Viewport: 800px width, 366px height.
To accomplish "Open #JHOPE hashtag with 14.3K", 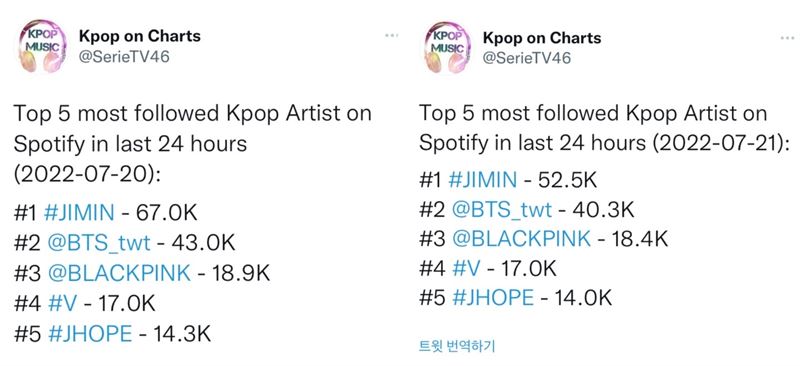I will click(90, 333).
